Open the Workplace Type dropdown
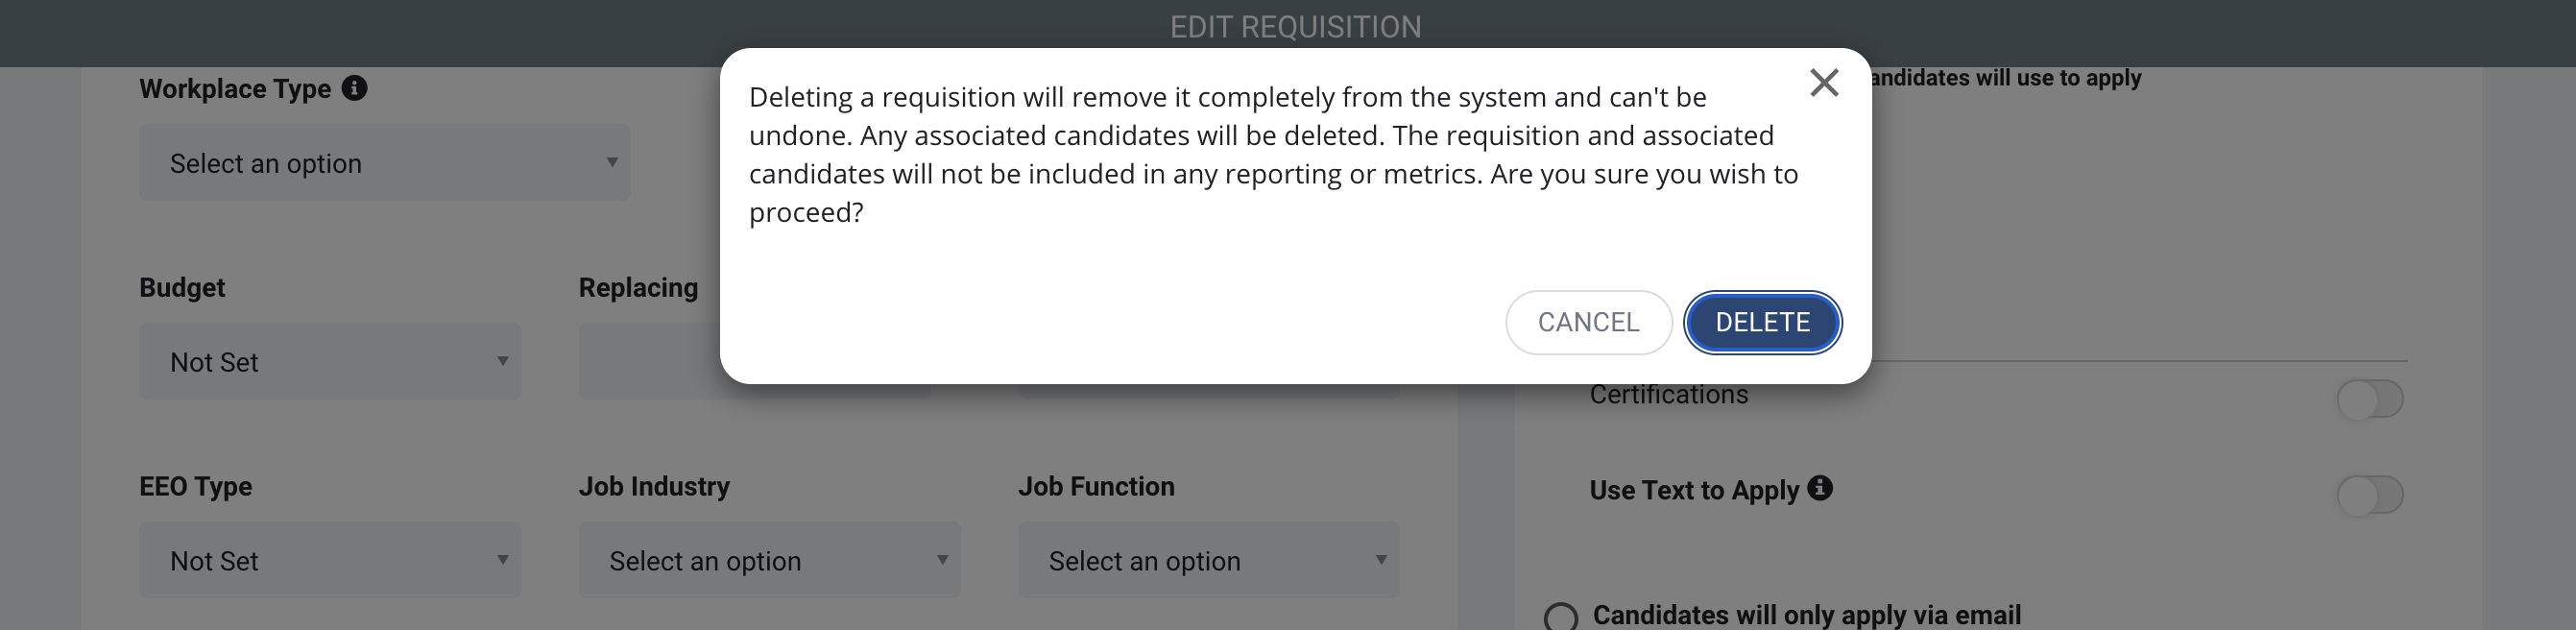This screenshot has width=2576, height=630. (x=384, y=163)
